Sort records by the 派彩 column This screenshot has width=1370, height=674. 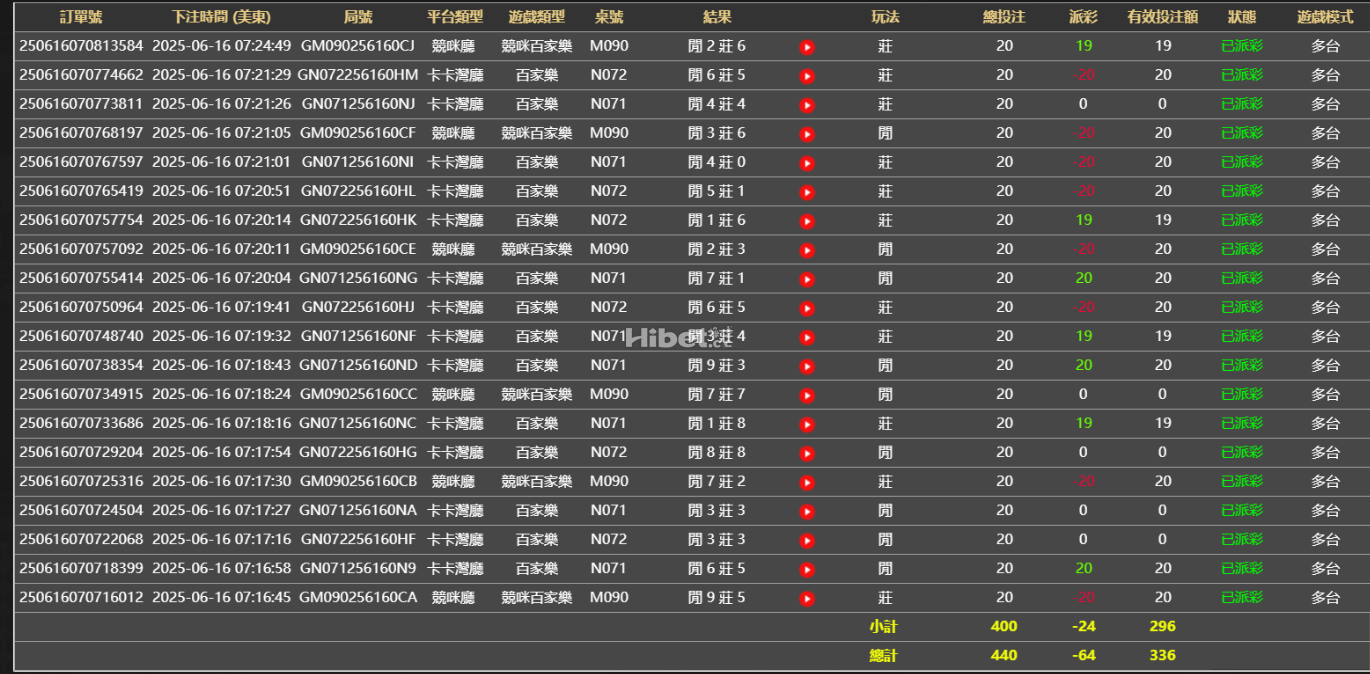1082,16
